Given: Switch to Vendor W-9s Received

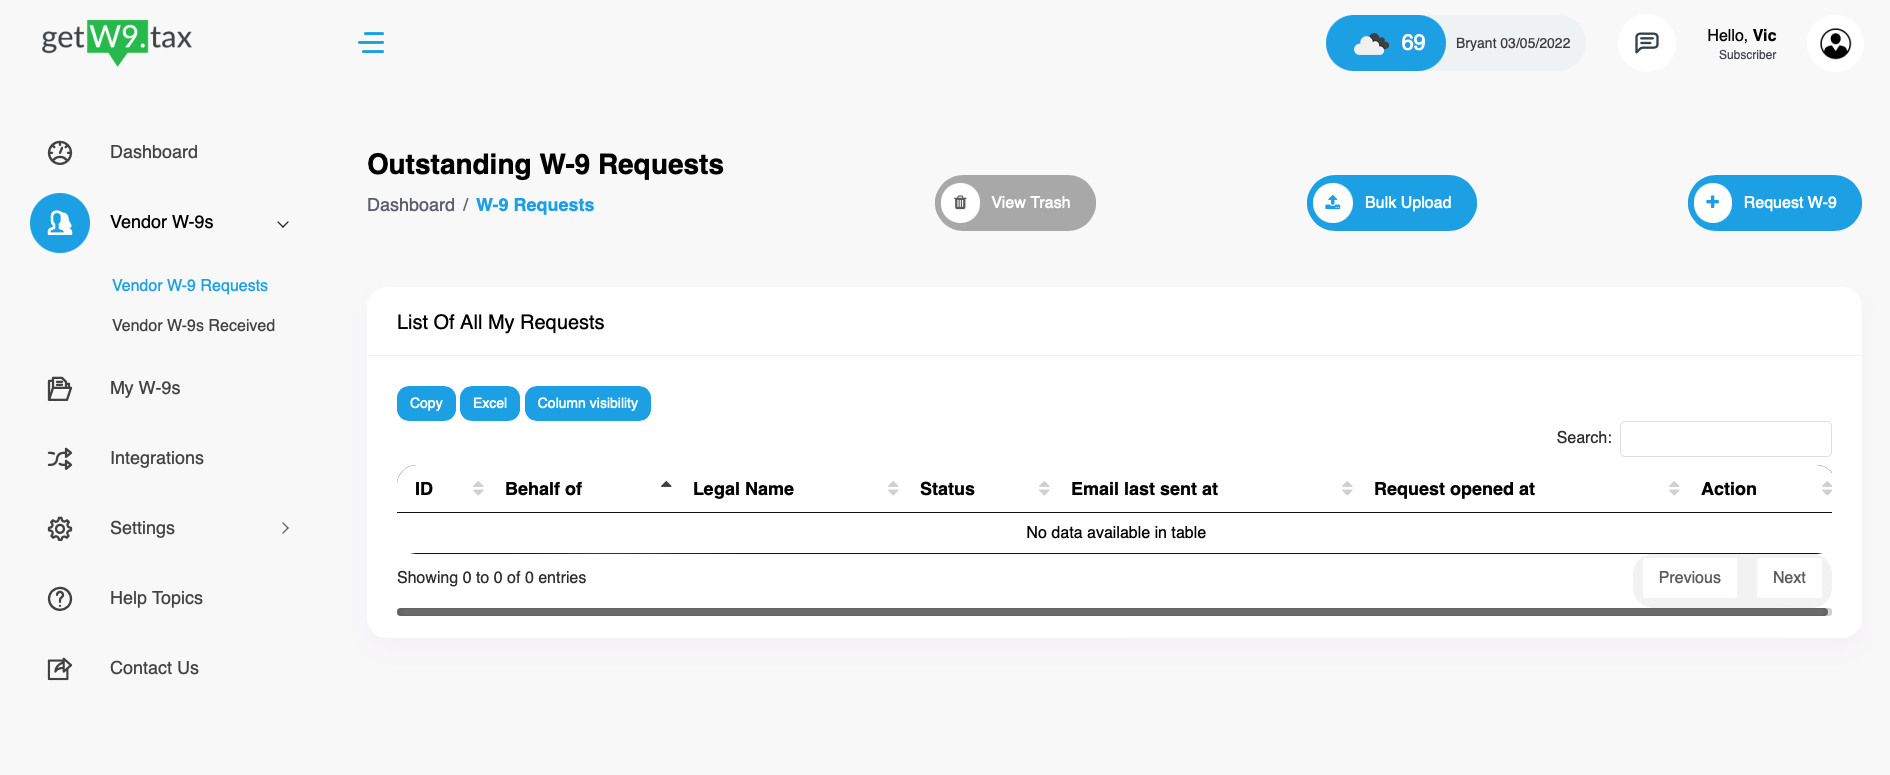Looking at the screenshot, I should click(193, 325).
